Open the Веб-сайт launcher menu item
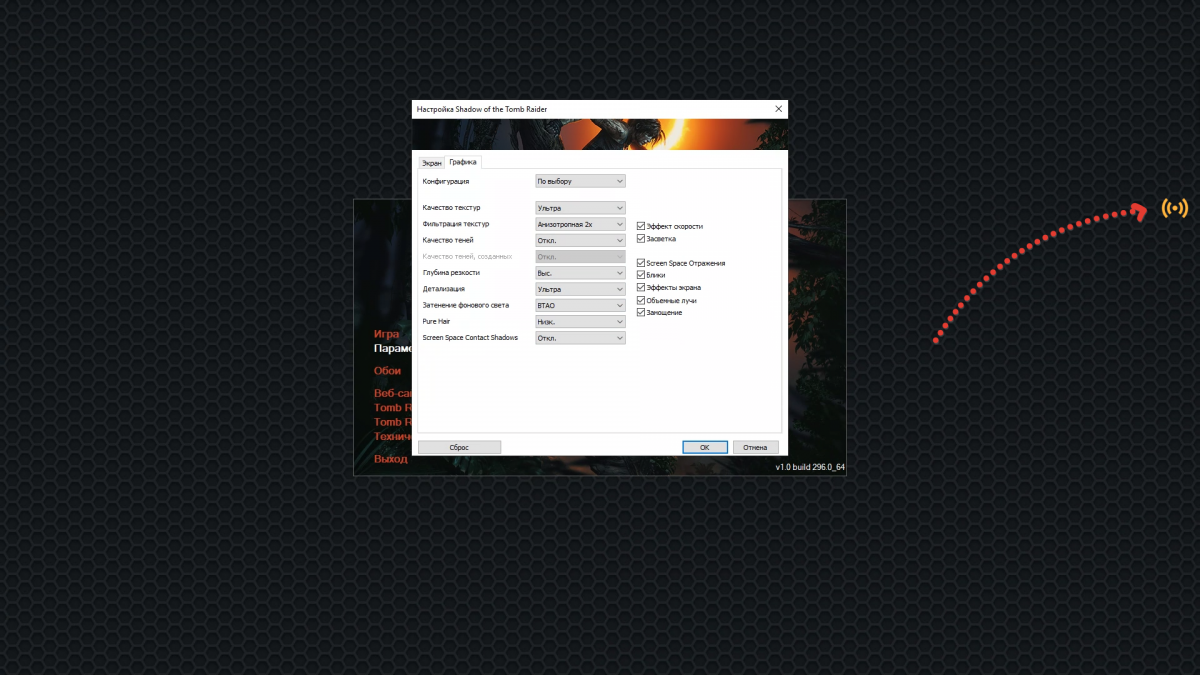This screenshot has width=1200, height=675. [393, 393]
